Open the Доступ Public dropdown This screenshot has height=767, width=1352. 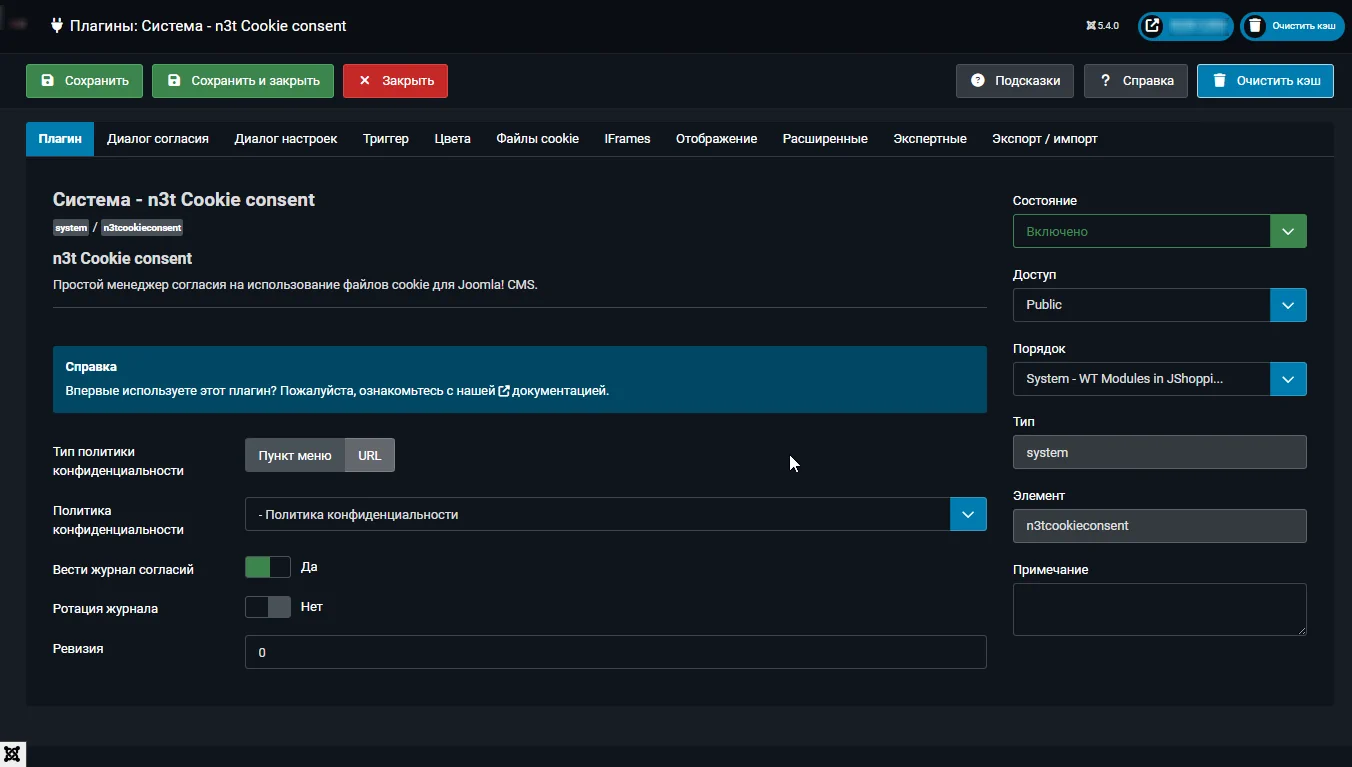tap(1159, 305)
